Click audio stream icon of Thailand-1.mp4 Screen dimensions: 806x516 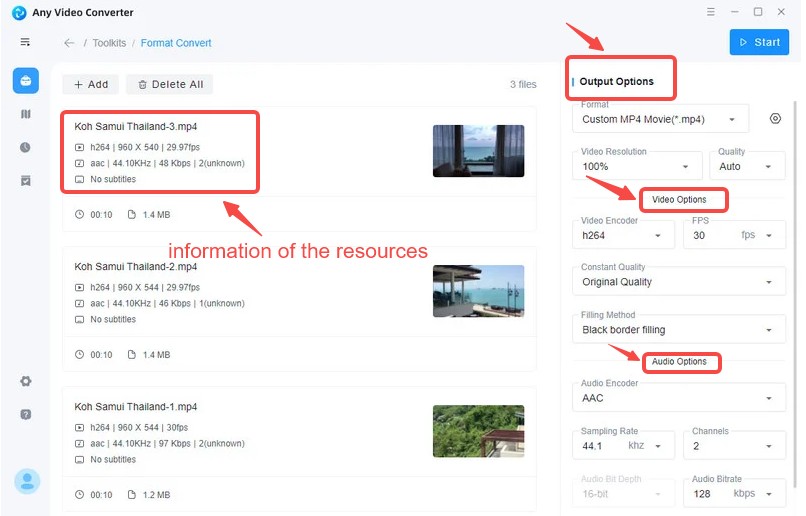79,444
